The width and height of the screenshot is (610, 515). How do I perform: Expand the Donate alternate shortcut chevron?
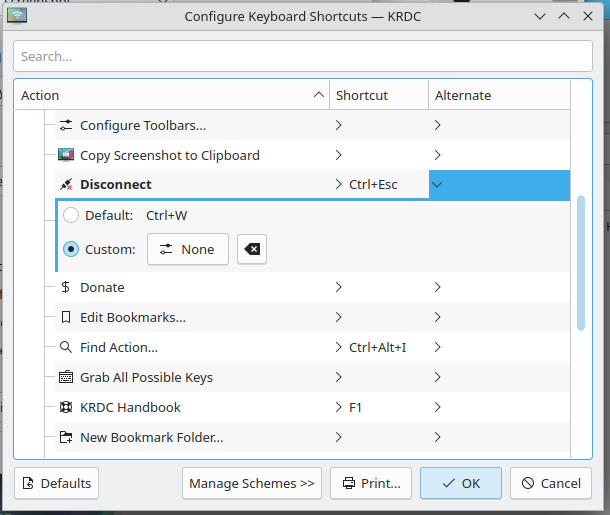tap(438, 287)
